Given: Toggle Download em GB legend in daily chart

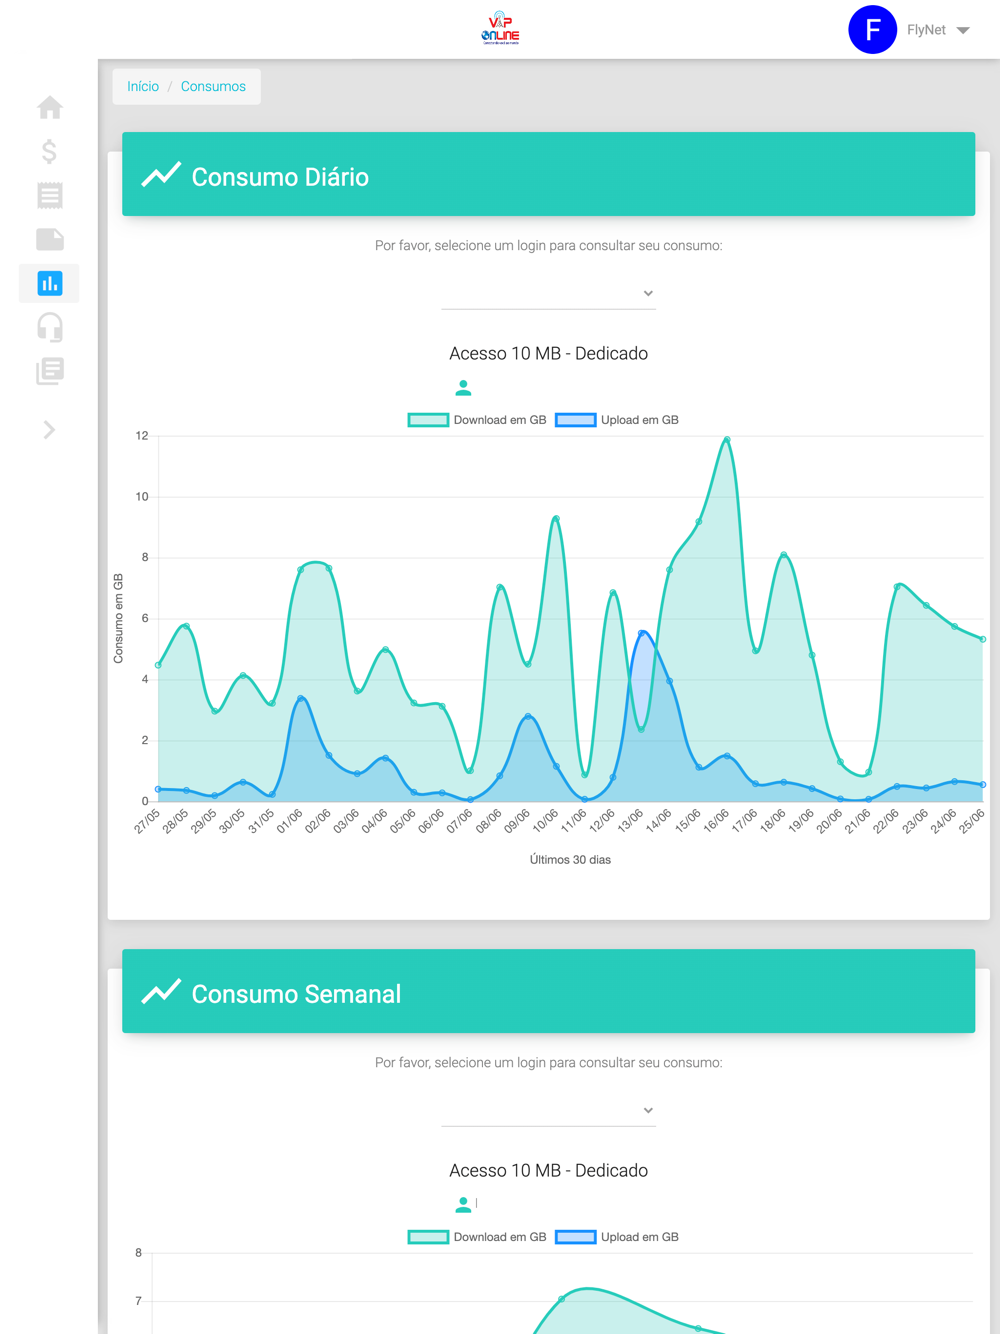Looking at the screenshot, I should [477, 420].
